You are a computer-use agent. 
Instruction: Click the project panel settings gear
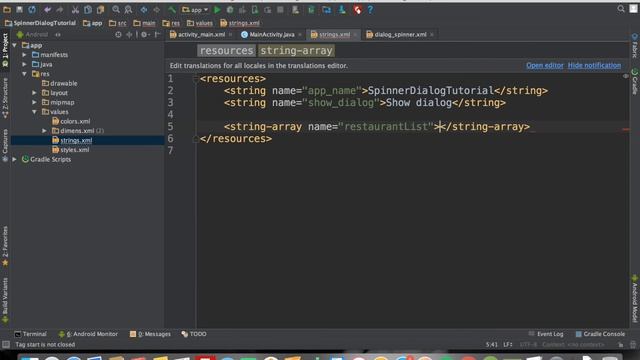point(144,35)
